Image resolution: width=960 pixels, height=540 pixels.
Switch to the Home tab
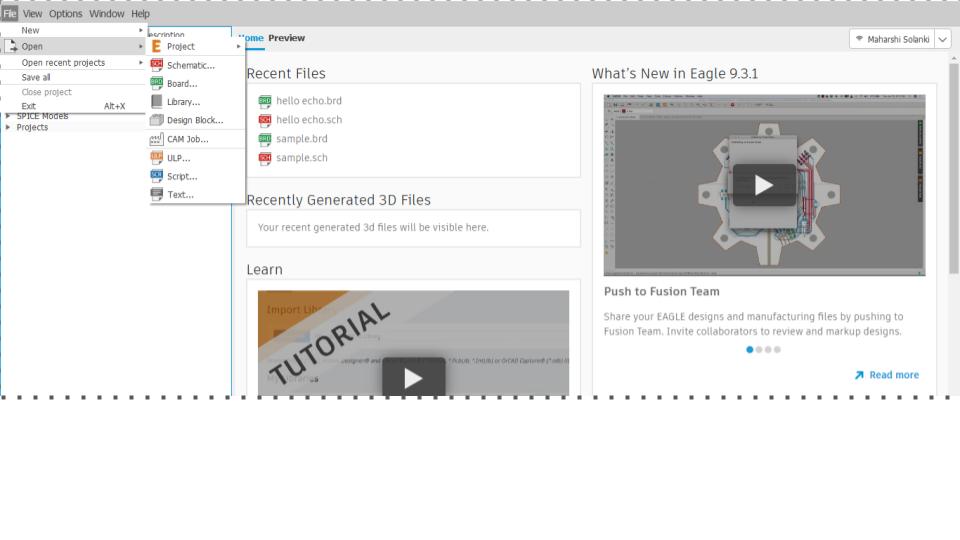pos(251,38)
